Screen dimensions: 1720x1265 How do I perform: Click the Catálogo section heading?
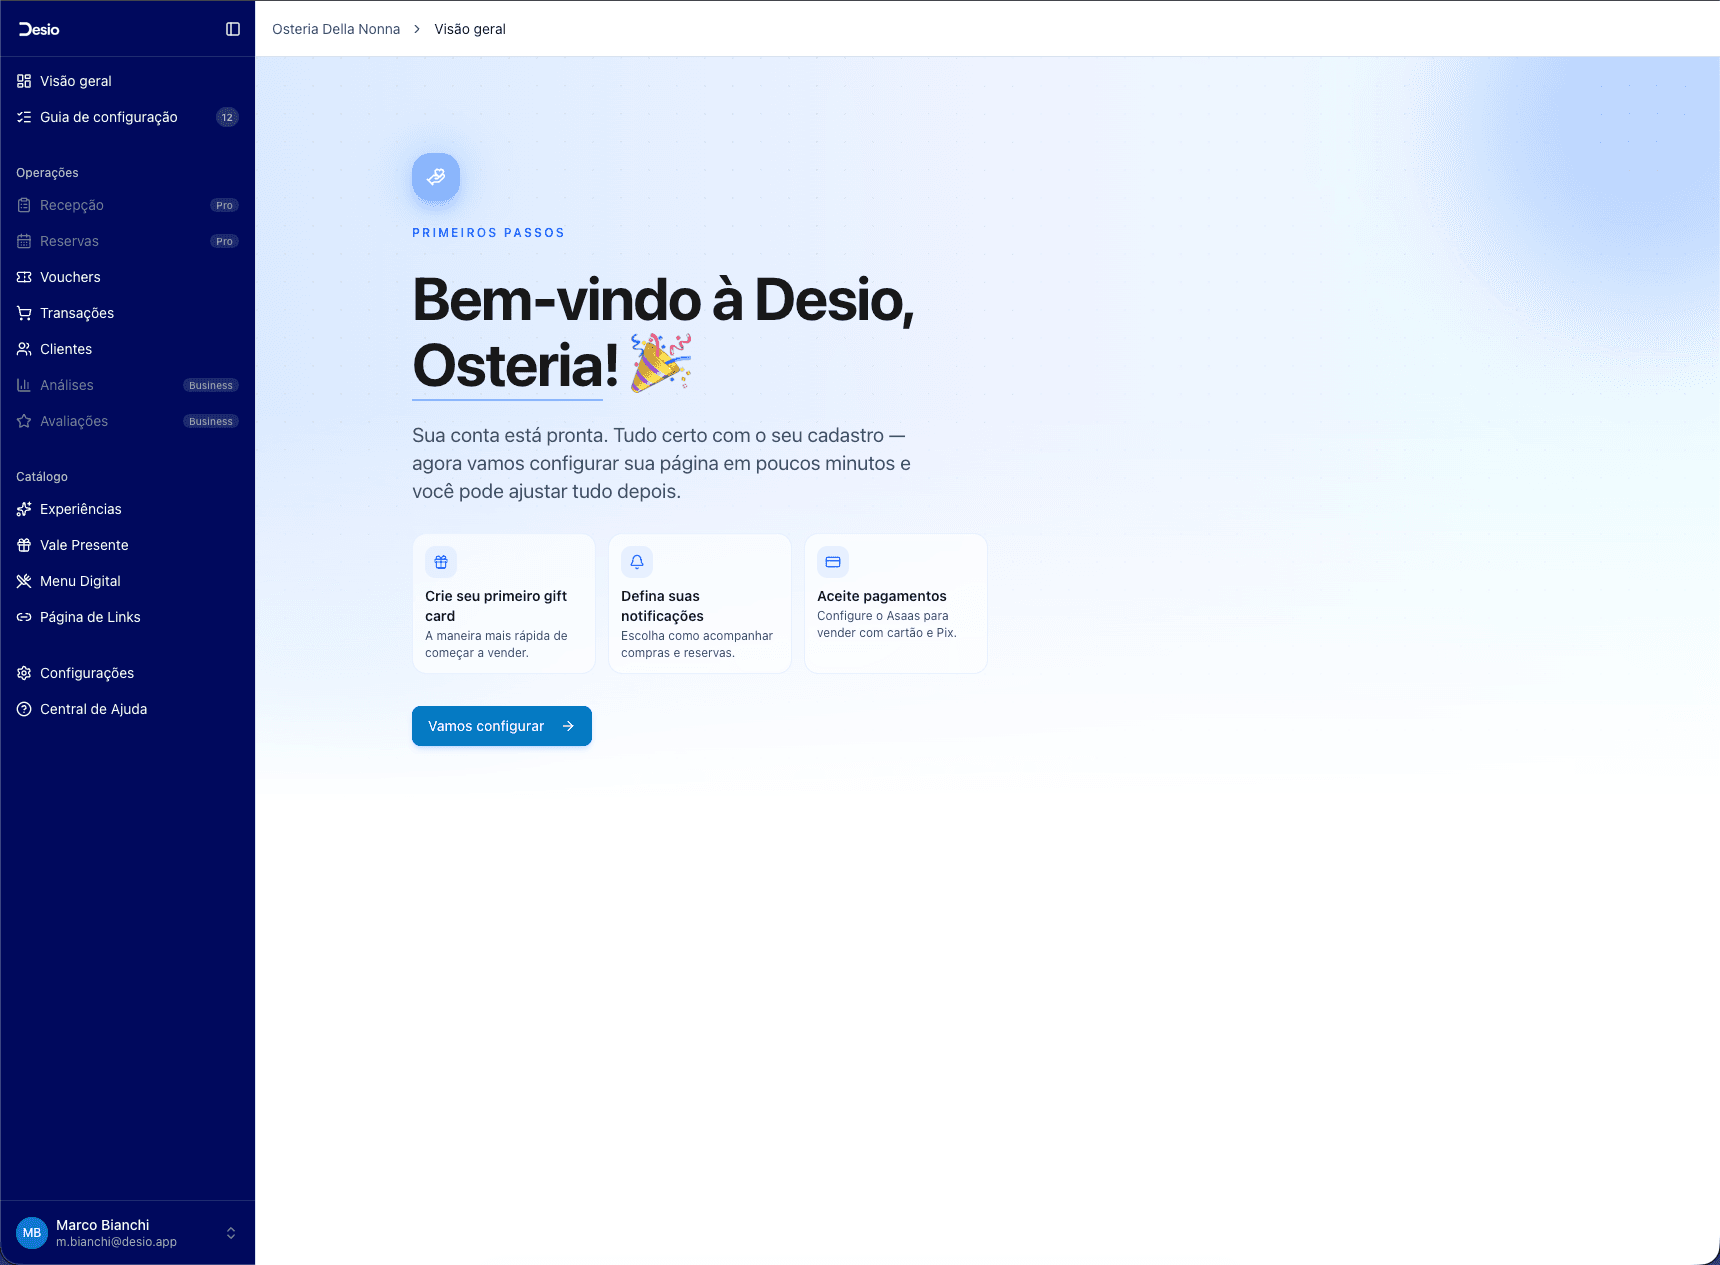(x=42, y=477)
